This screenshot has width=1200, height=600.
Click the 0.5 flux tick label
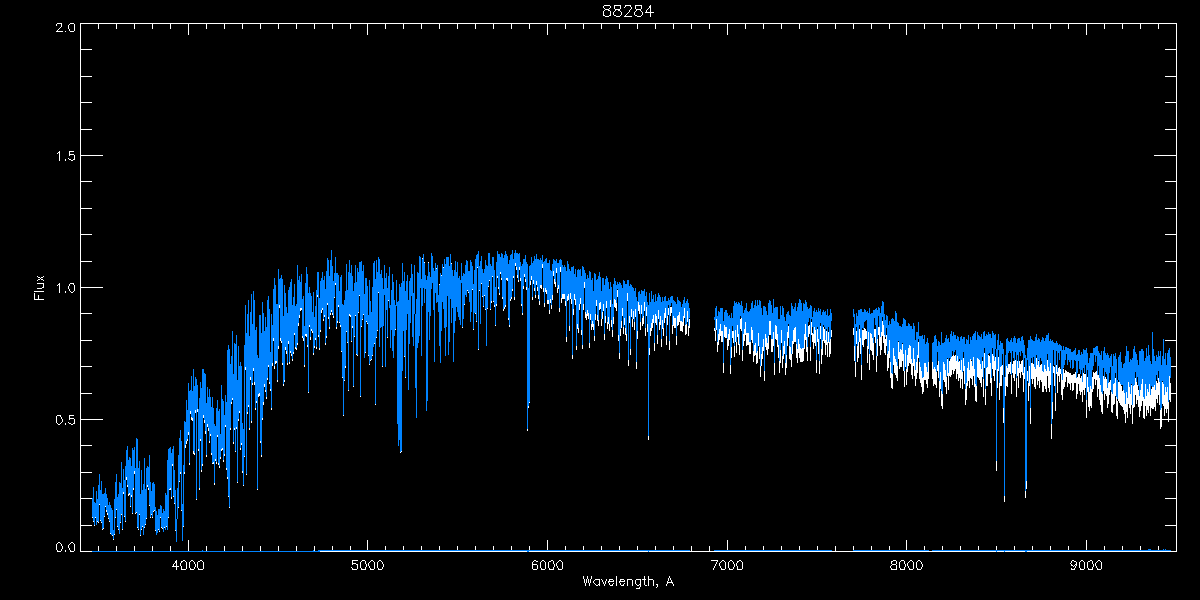[x=66, y=419]
